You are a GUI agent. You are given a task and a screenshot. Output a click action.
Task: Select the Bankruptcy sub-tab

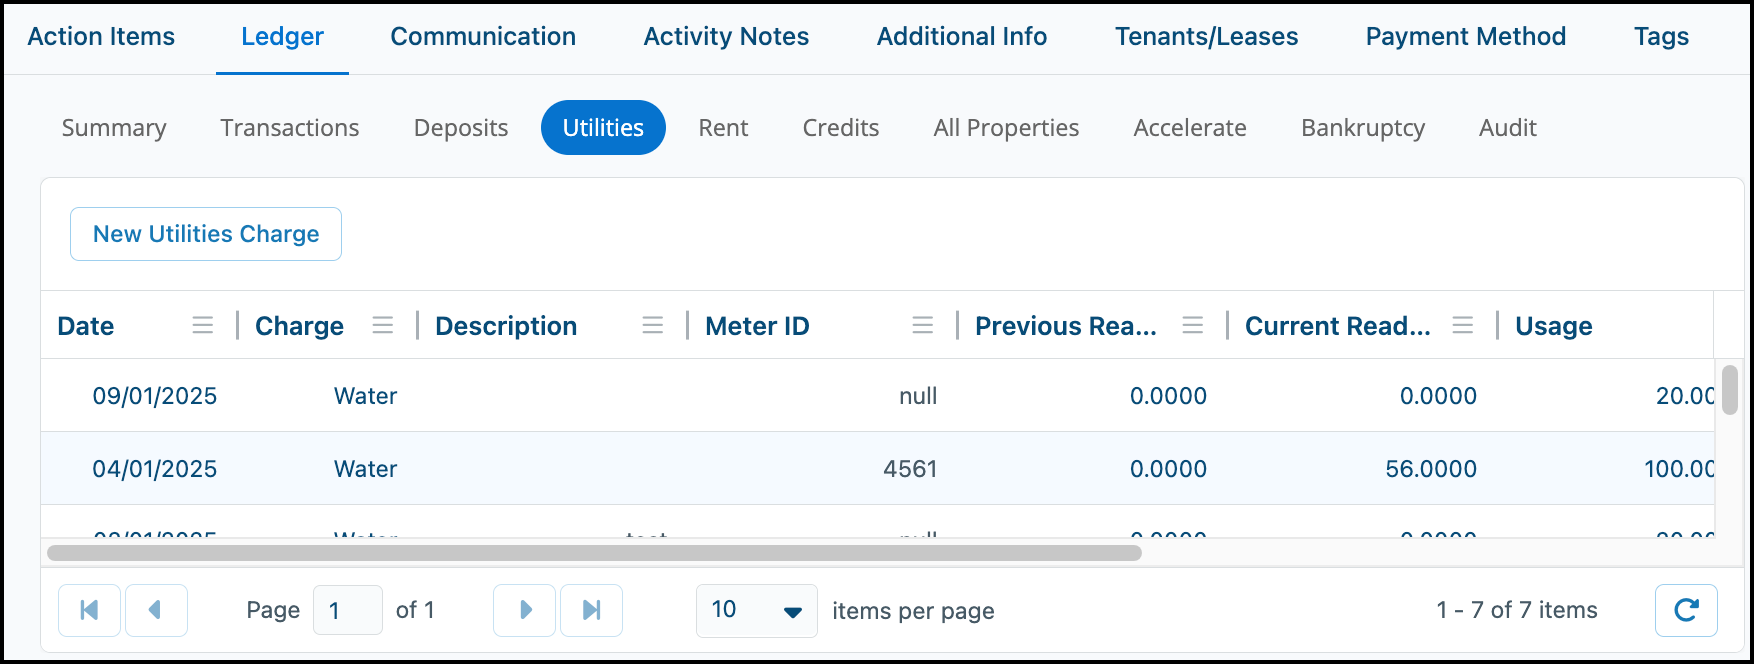[x=1363, y=128]
